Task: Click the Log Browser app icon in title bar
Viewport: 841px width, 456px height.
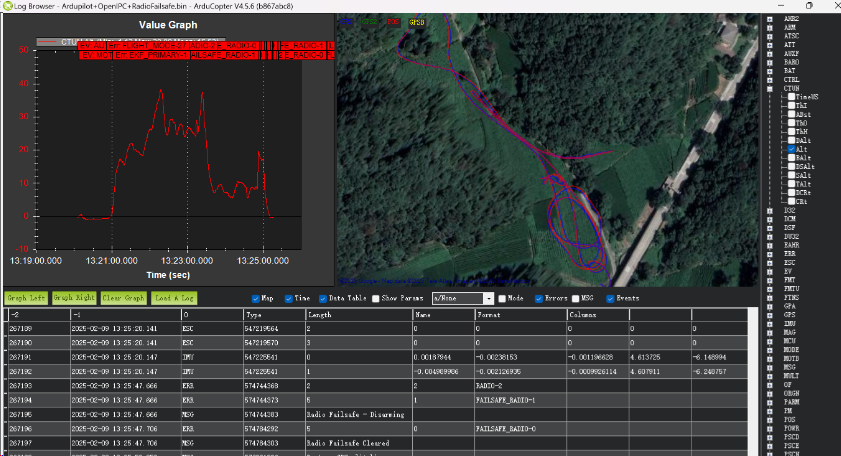Action: coord(7,6)
